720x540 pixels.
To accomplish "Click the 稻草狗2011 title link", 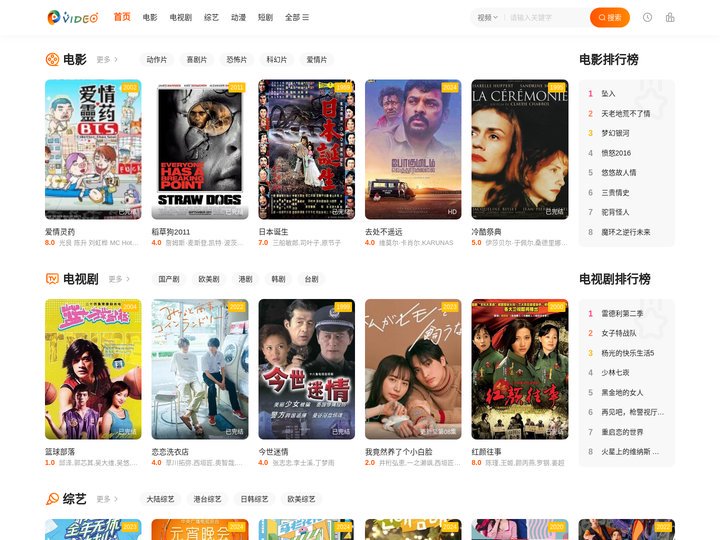I will [x=171, y=232].
